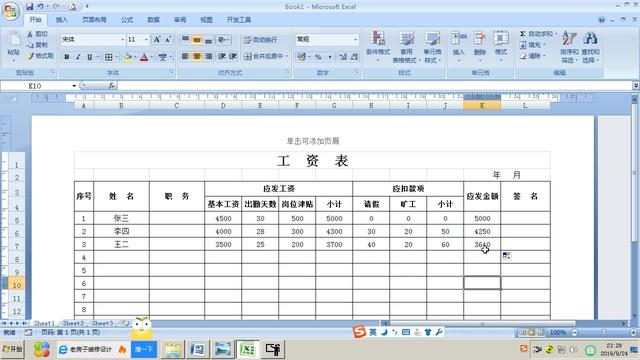Click the Copy icon in clipboard group
This screenshot has height=360, width=640.
30,45
